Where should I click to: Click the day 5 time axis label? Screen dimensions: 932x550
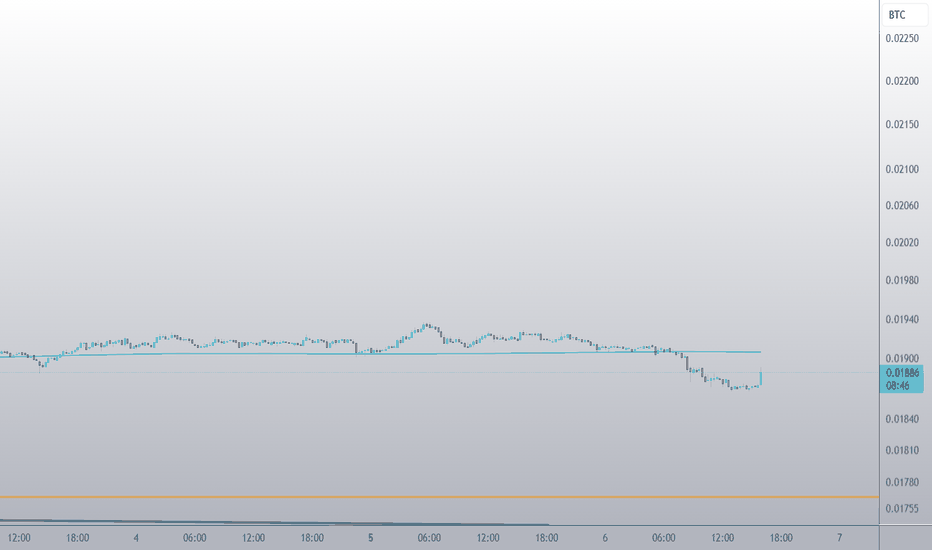(370, 538)
